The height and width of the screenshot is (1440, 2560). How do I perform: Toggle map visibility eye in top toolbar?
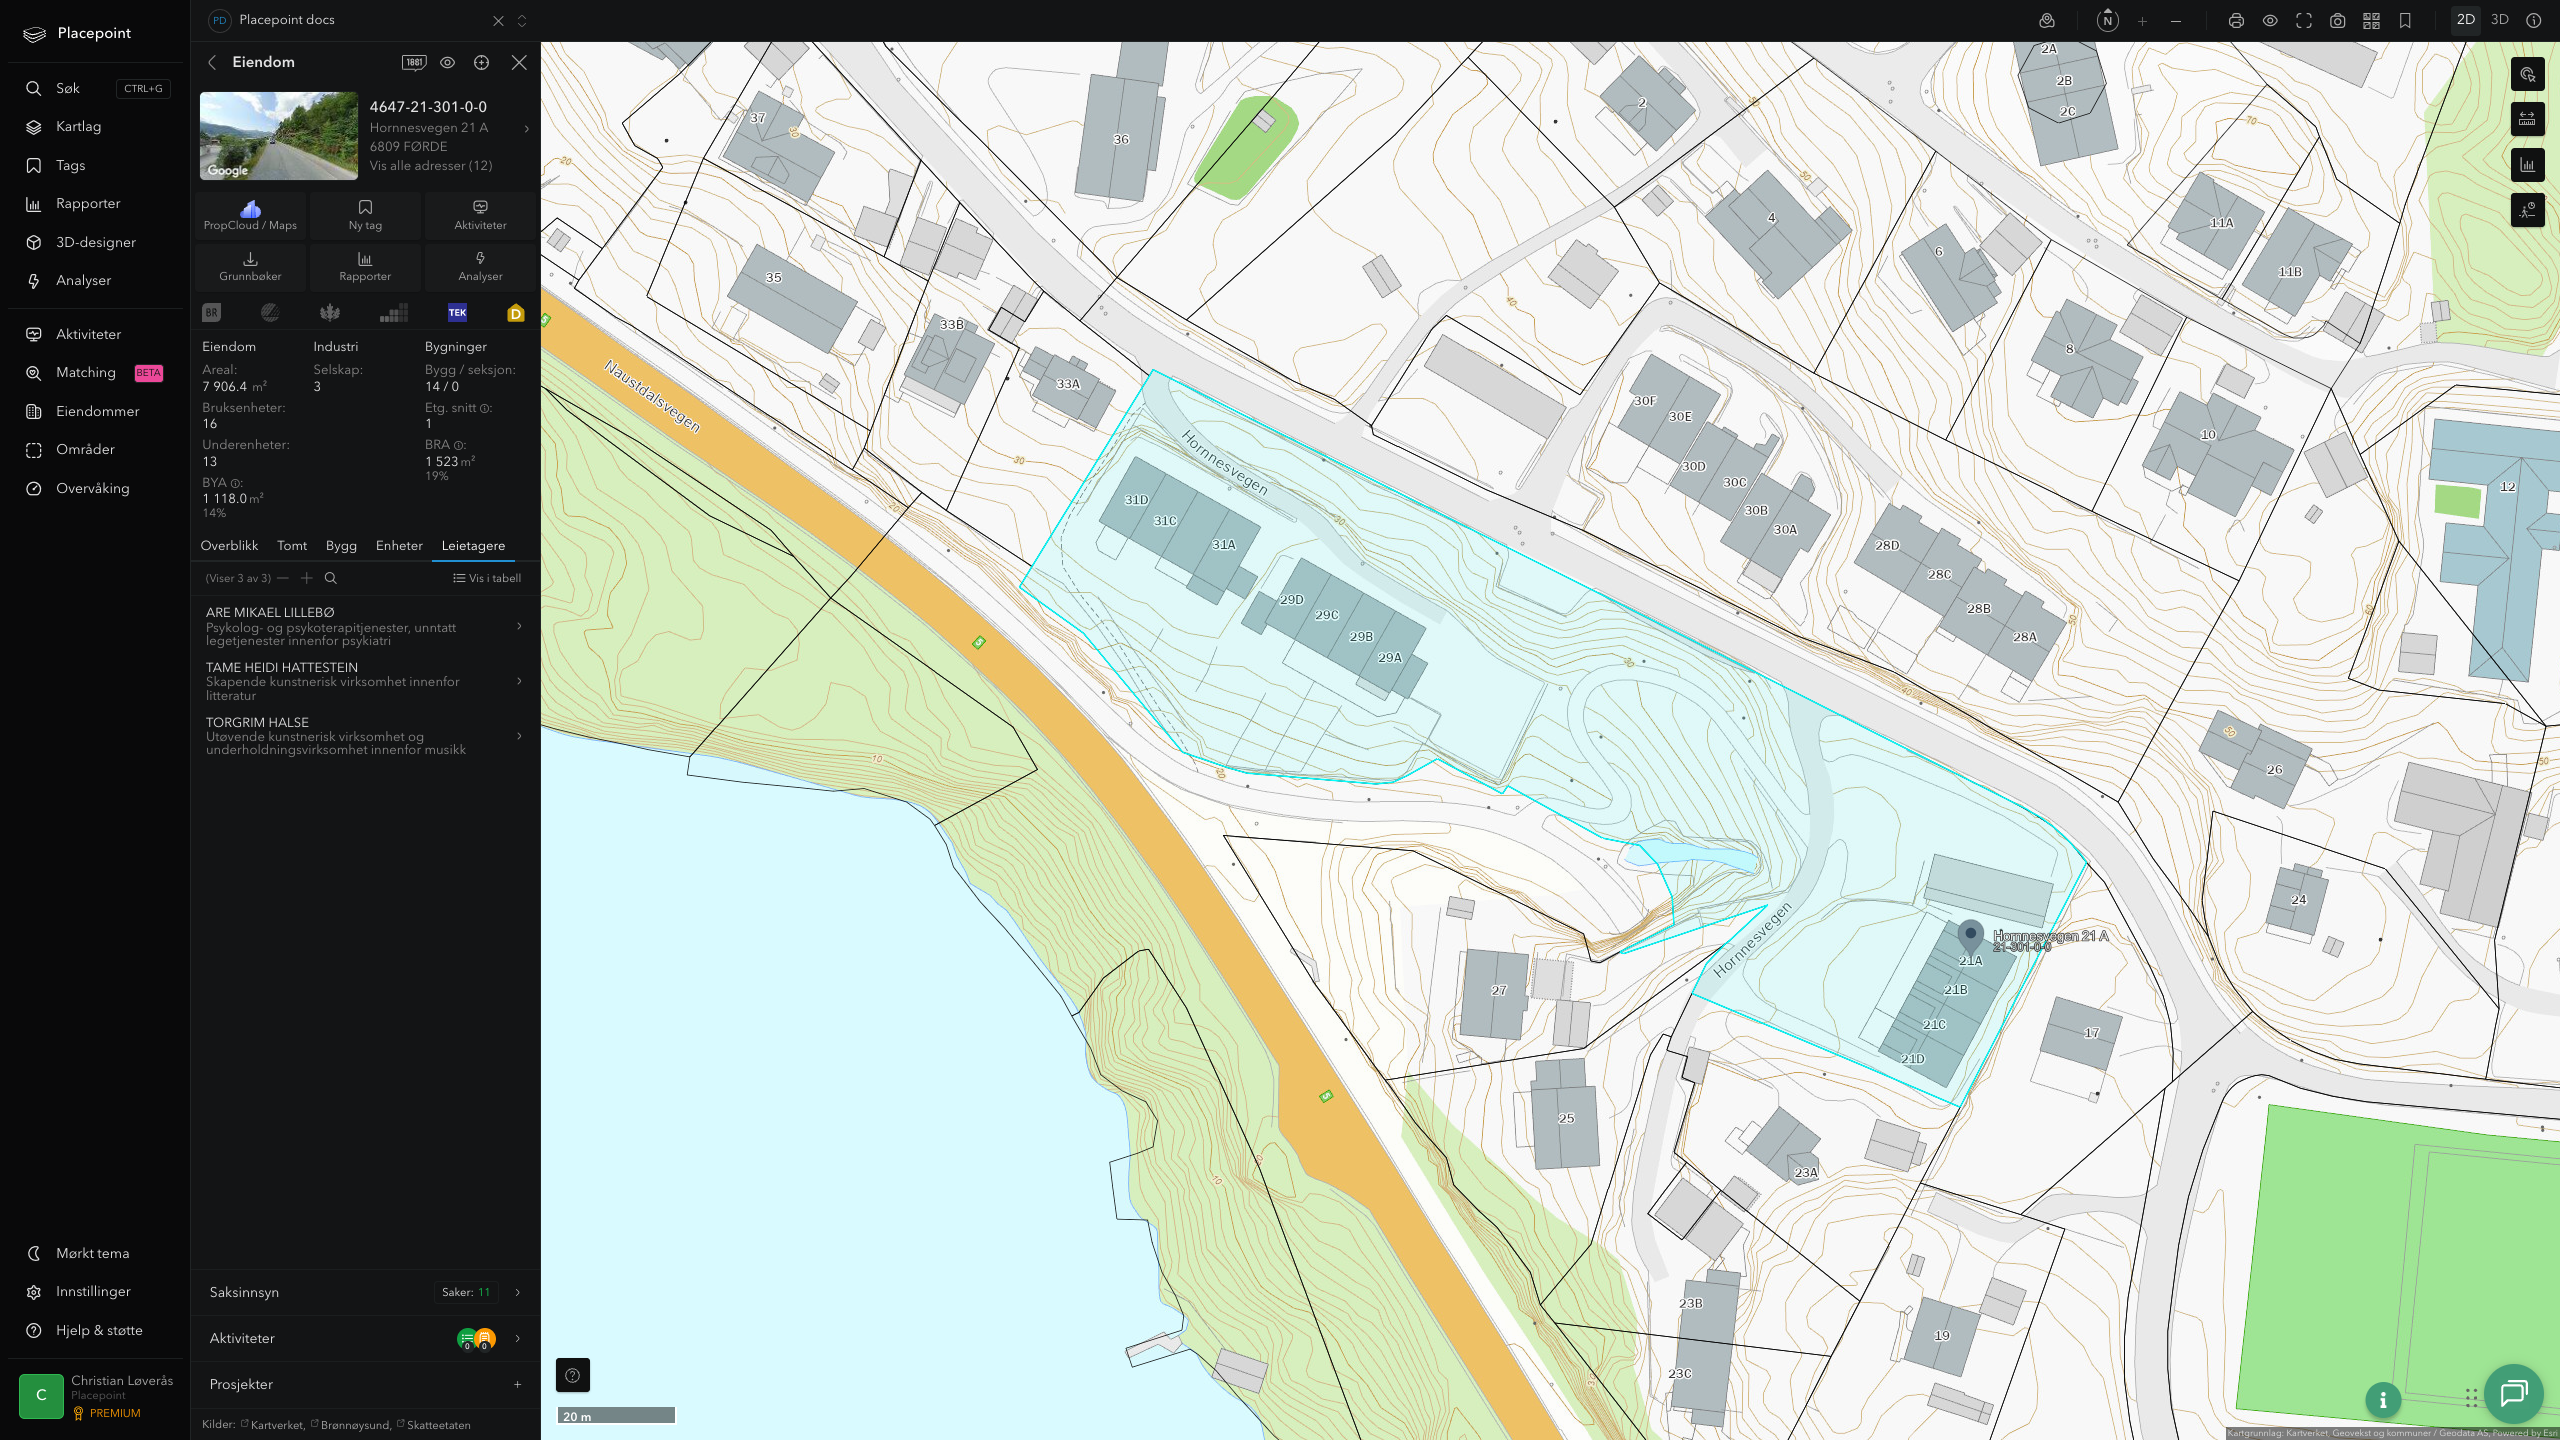click(x=2270, y=20)
